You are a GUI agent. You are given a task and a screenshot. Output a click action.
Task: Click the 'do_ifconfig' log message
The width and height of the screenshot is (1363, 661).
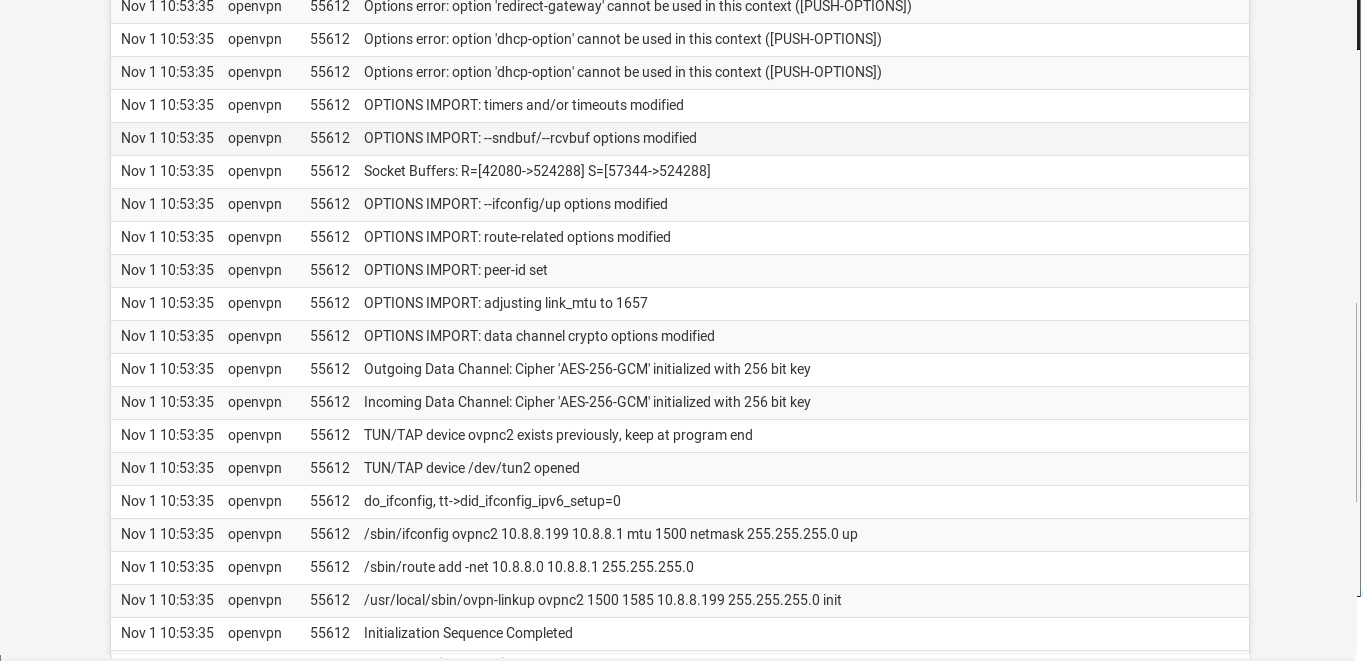click(492, 501)
